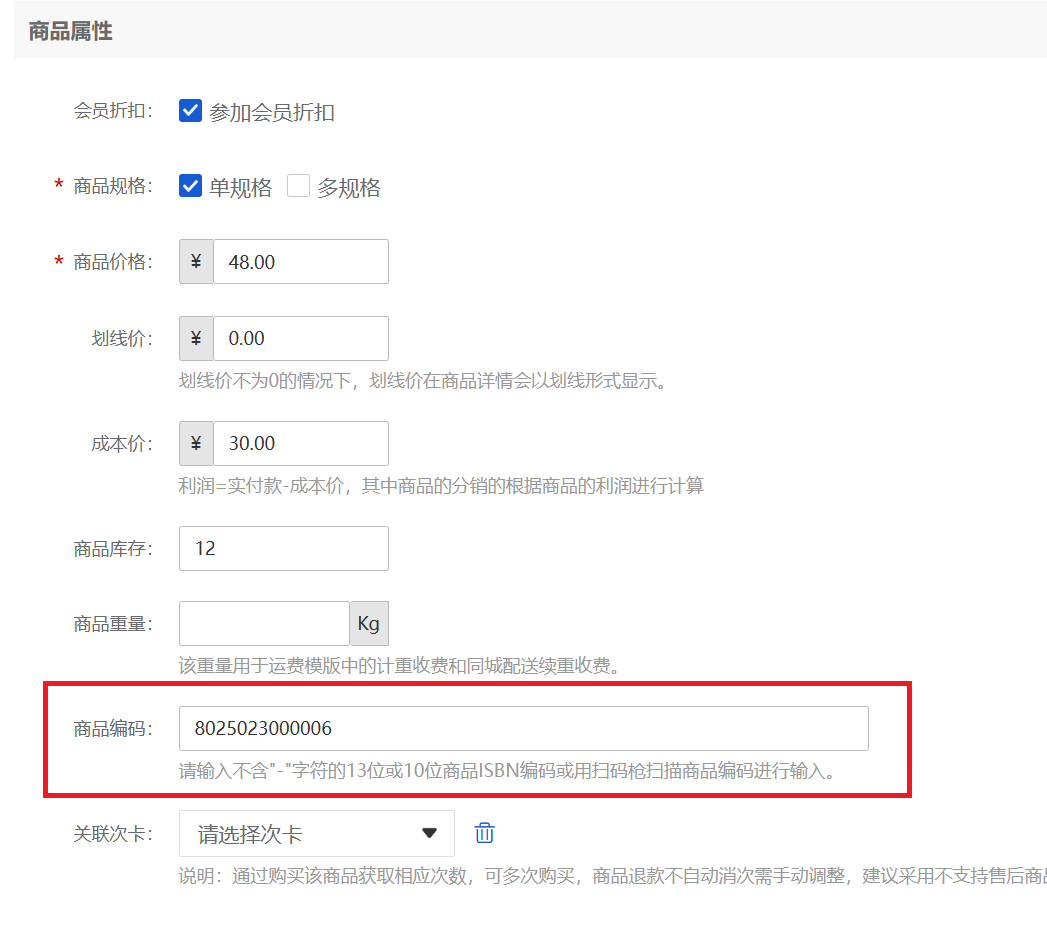Click the ¥ symbol beside 商品价格
The width and height of the screenshot is (1047, 926).
[196, 262]
